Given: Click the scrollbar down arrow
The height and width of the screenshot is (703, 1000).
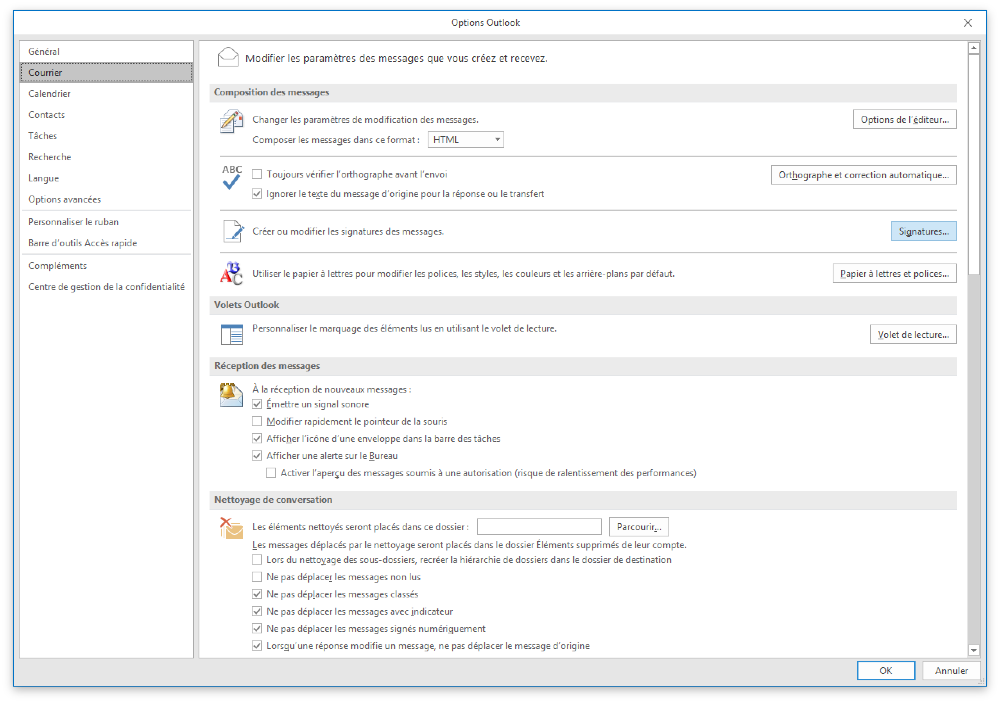Looking at the screenshot, I should click(x=973, y=650).
